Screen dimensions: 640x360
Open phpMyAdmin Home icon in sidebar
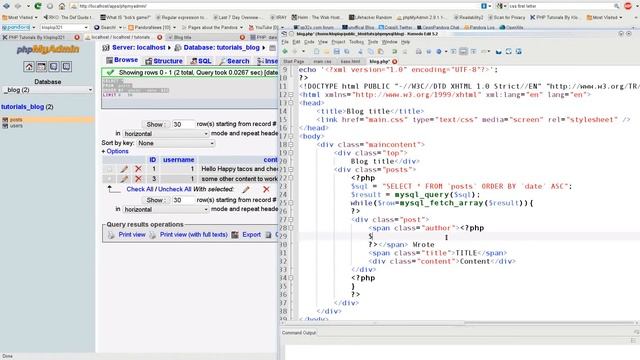(29, 67)
